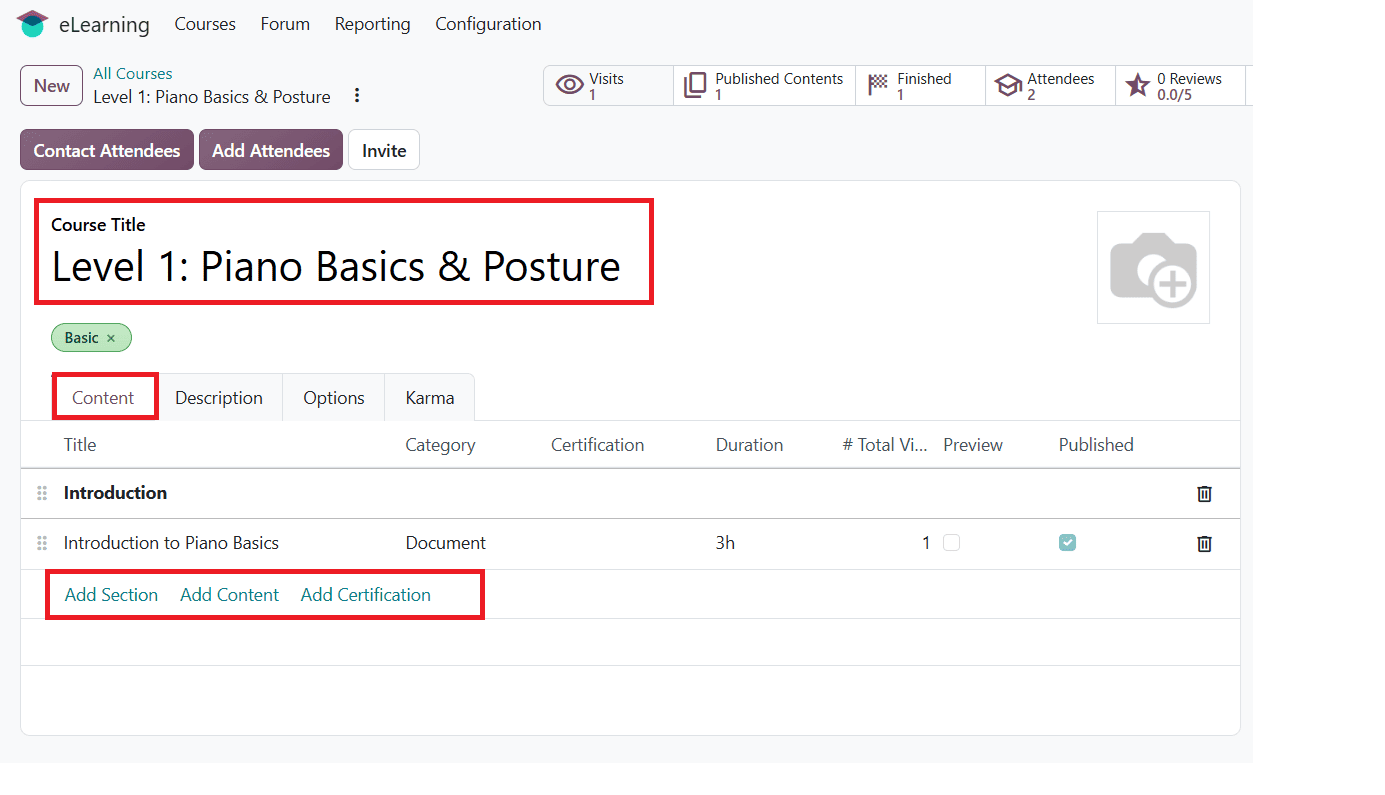This screenshot has width=1385, height=795.
Task: Click the Duration column header
Action: pos(750,445)
